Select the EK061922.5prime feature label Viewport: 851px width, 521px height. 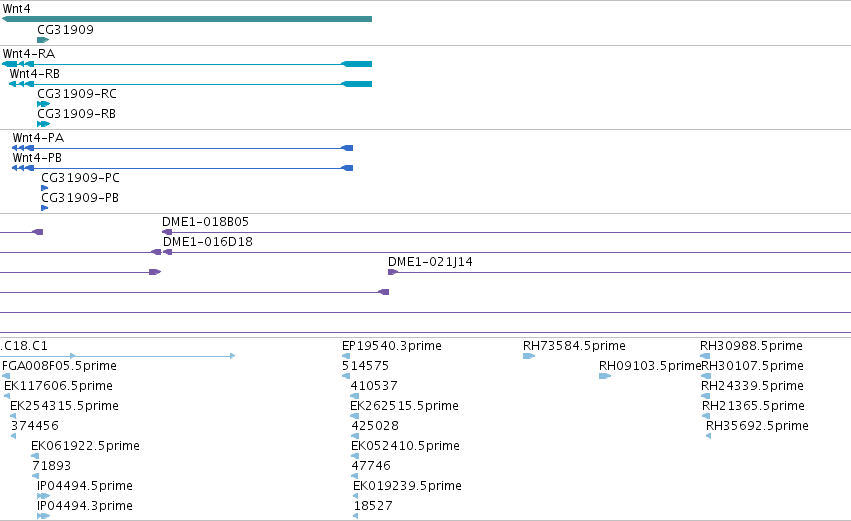click(85, 446)
